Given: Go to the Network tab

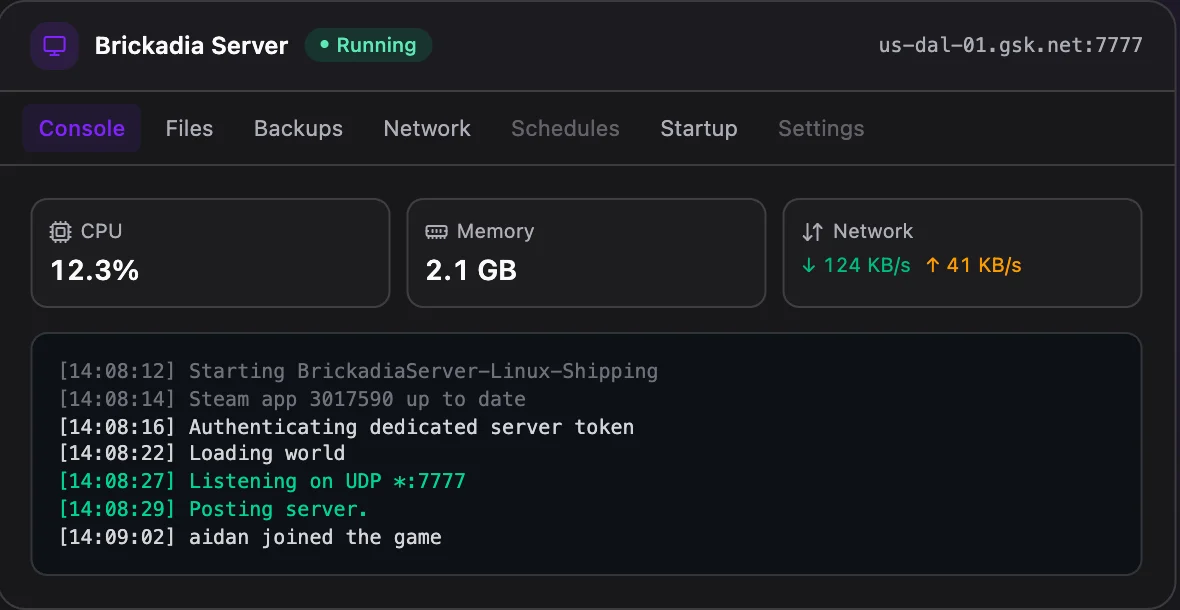Looking at the screenshot, I should click(x=427, y=129).
